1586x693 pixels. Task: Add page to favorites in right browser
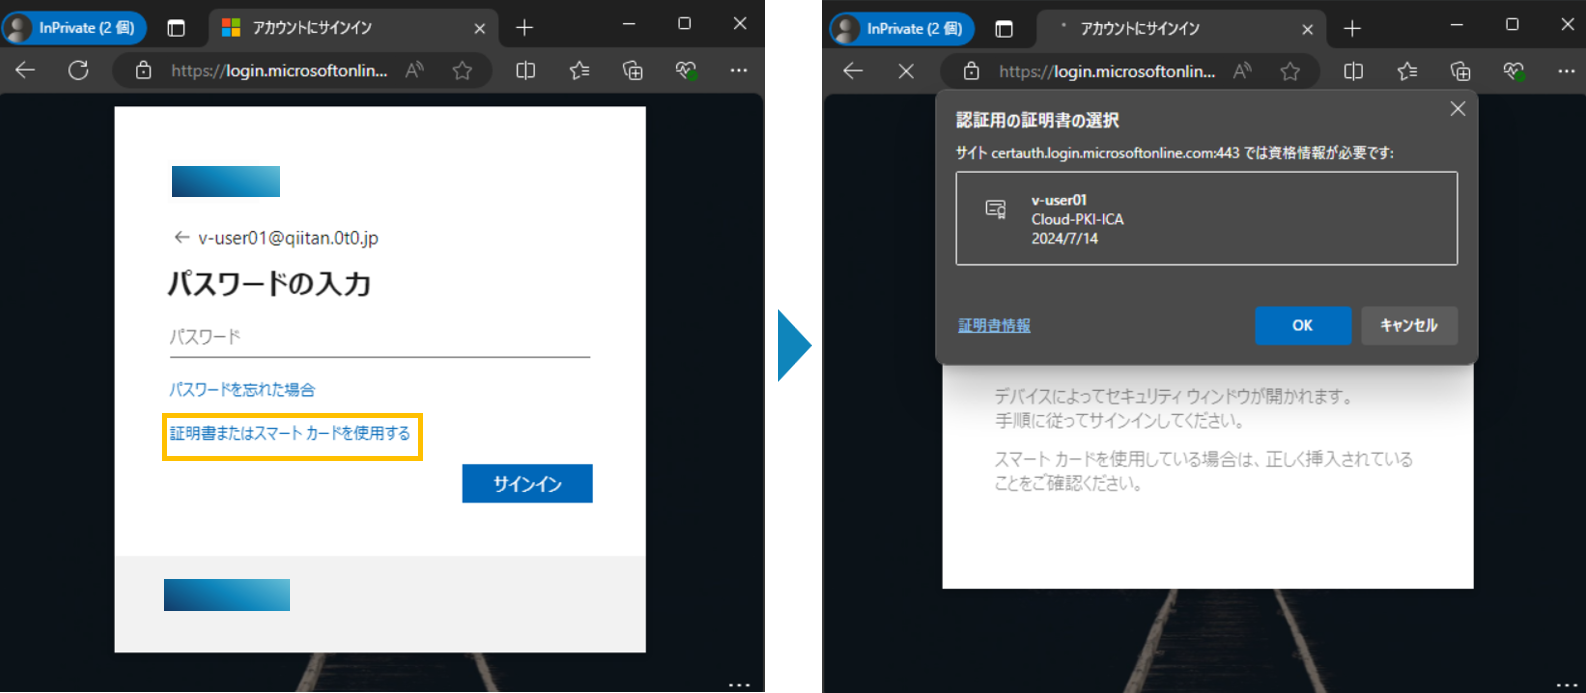(x=1290, y=71)
